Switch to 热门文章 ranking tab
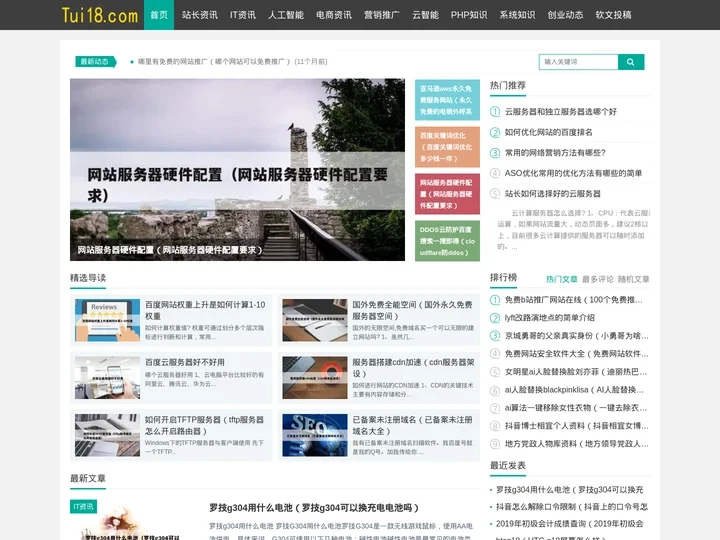720x540 pixels. (x=562, y=279)
